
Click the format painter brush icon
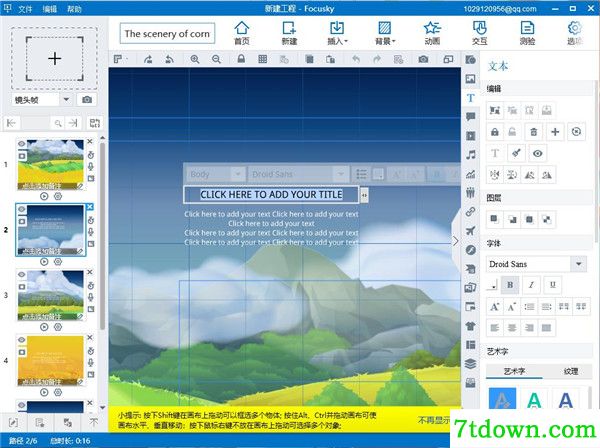pyautogui.click(x=516, y=153)
